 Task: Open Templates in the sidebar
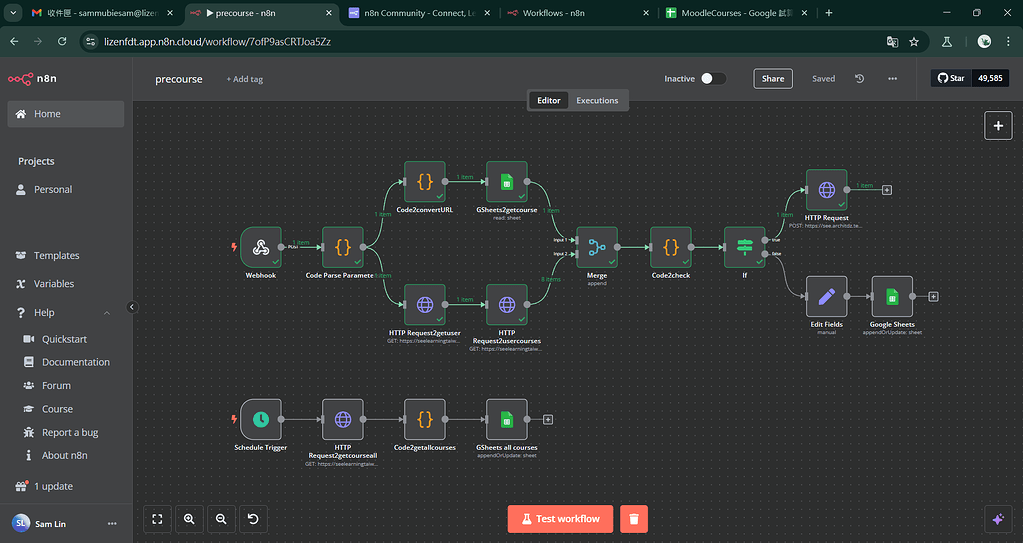coord(56,255)
